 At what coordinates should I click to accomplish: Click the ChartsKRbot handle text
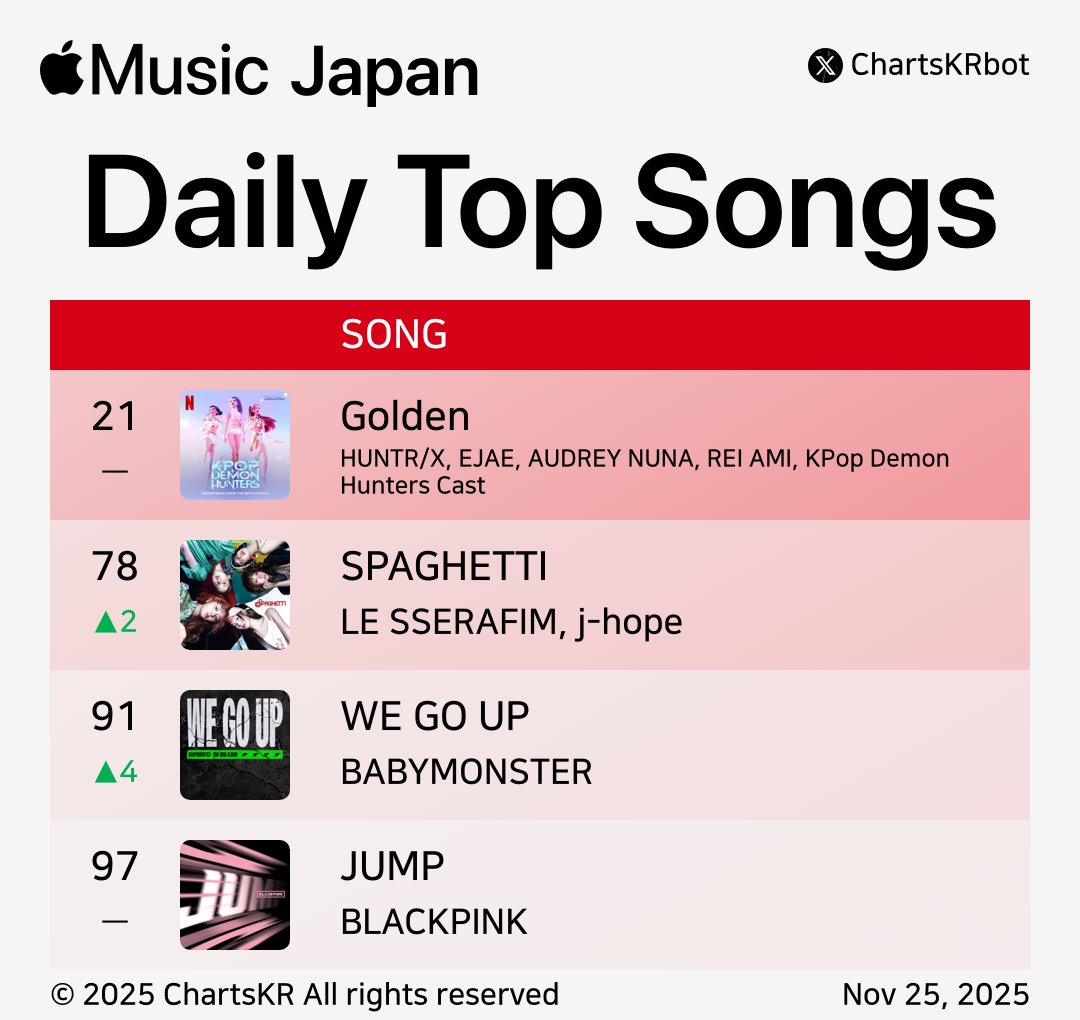[940, 66]
